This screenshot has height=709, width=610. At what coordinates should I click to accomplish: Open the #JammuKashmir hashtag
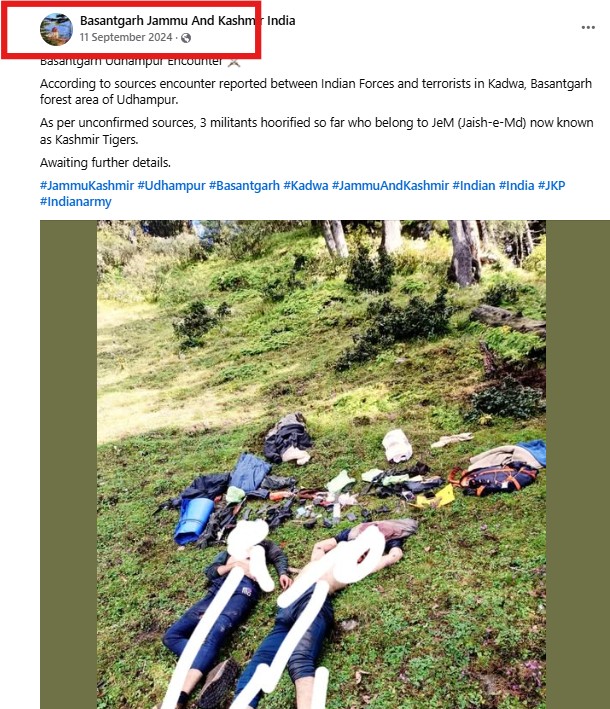pos(87,185)
